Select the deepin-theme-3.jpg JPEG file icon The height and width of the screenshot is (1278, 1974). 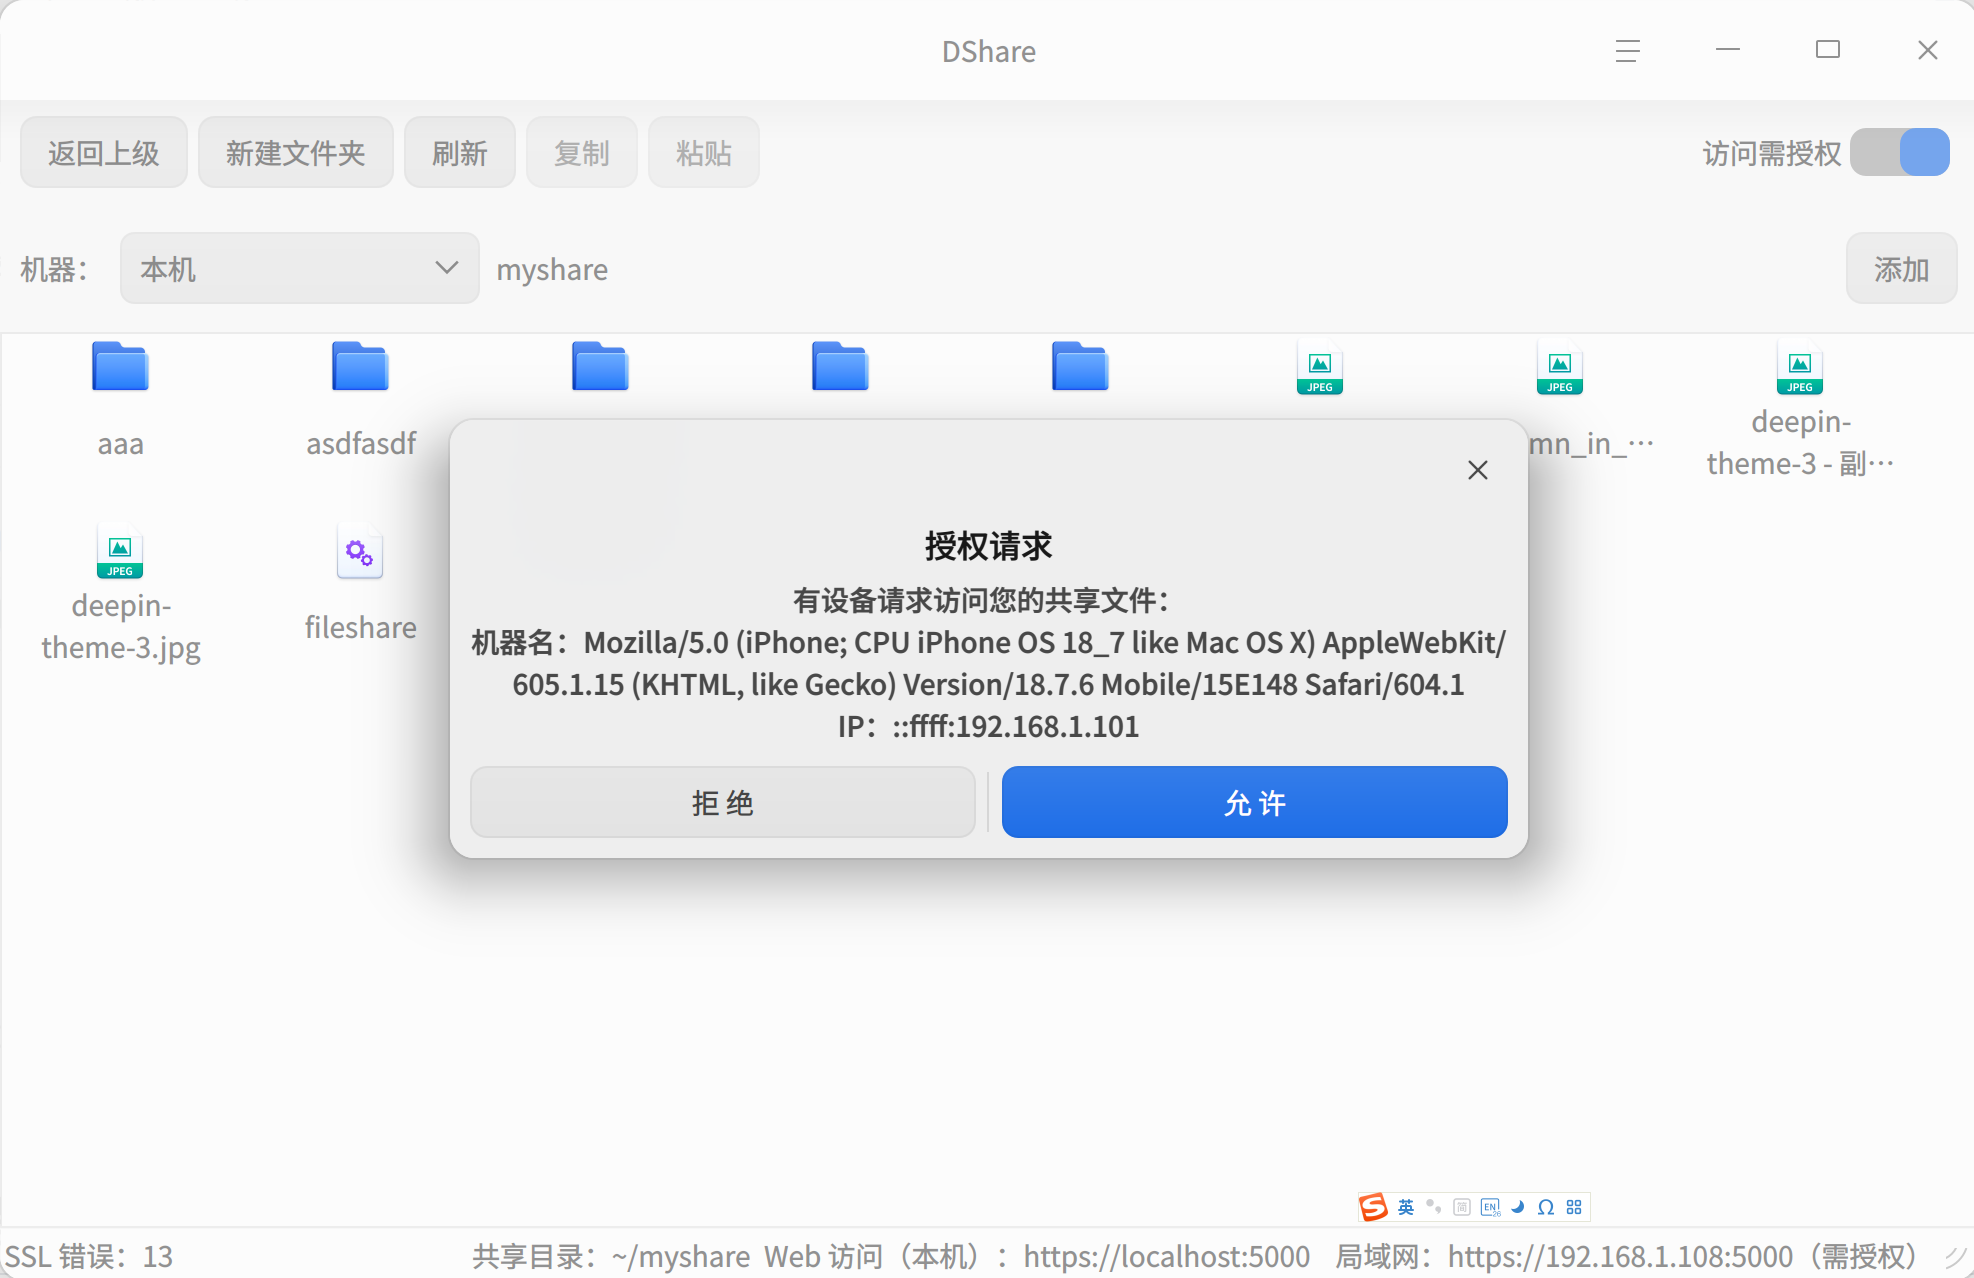click(x=120, y=551)
